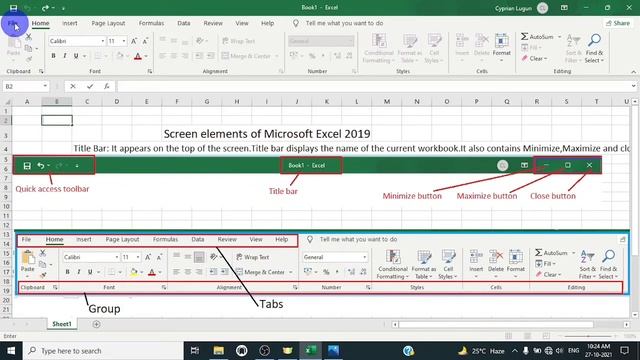Click the AutoSum sigma in the top ribbon
Image resolution: width=640 pixels, height=360 pixels.
pyautogui.click(x=525, y=37)
